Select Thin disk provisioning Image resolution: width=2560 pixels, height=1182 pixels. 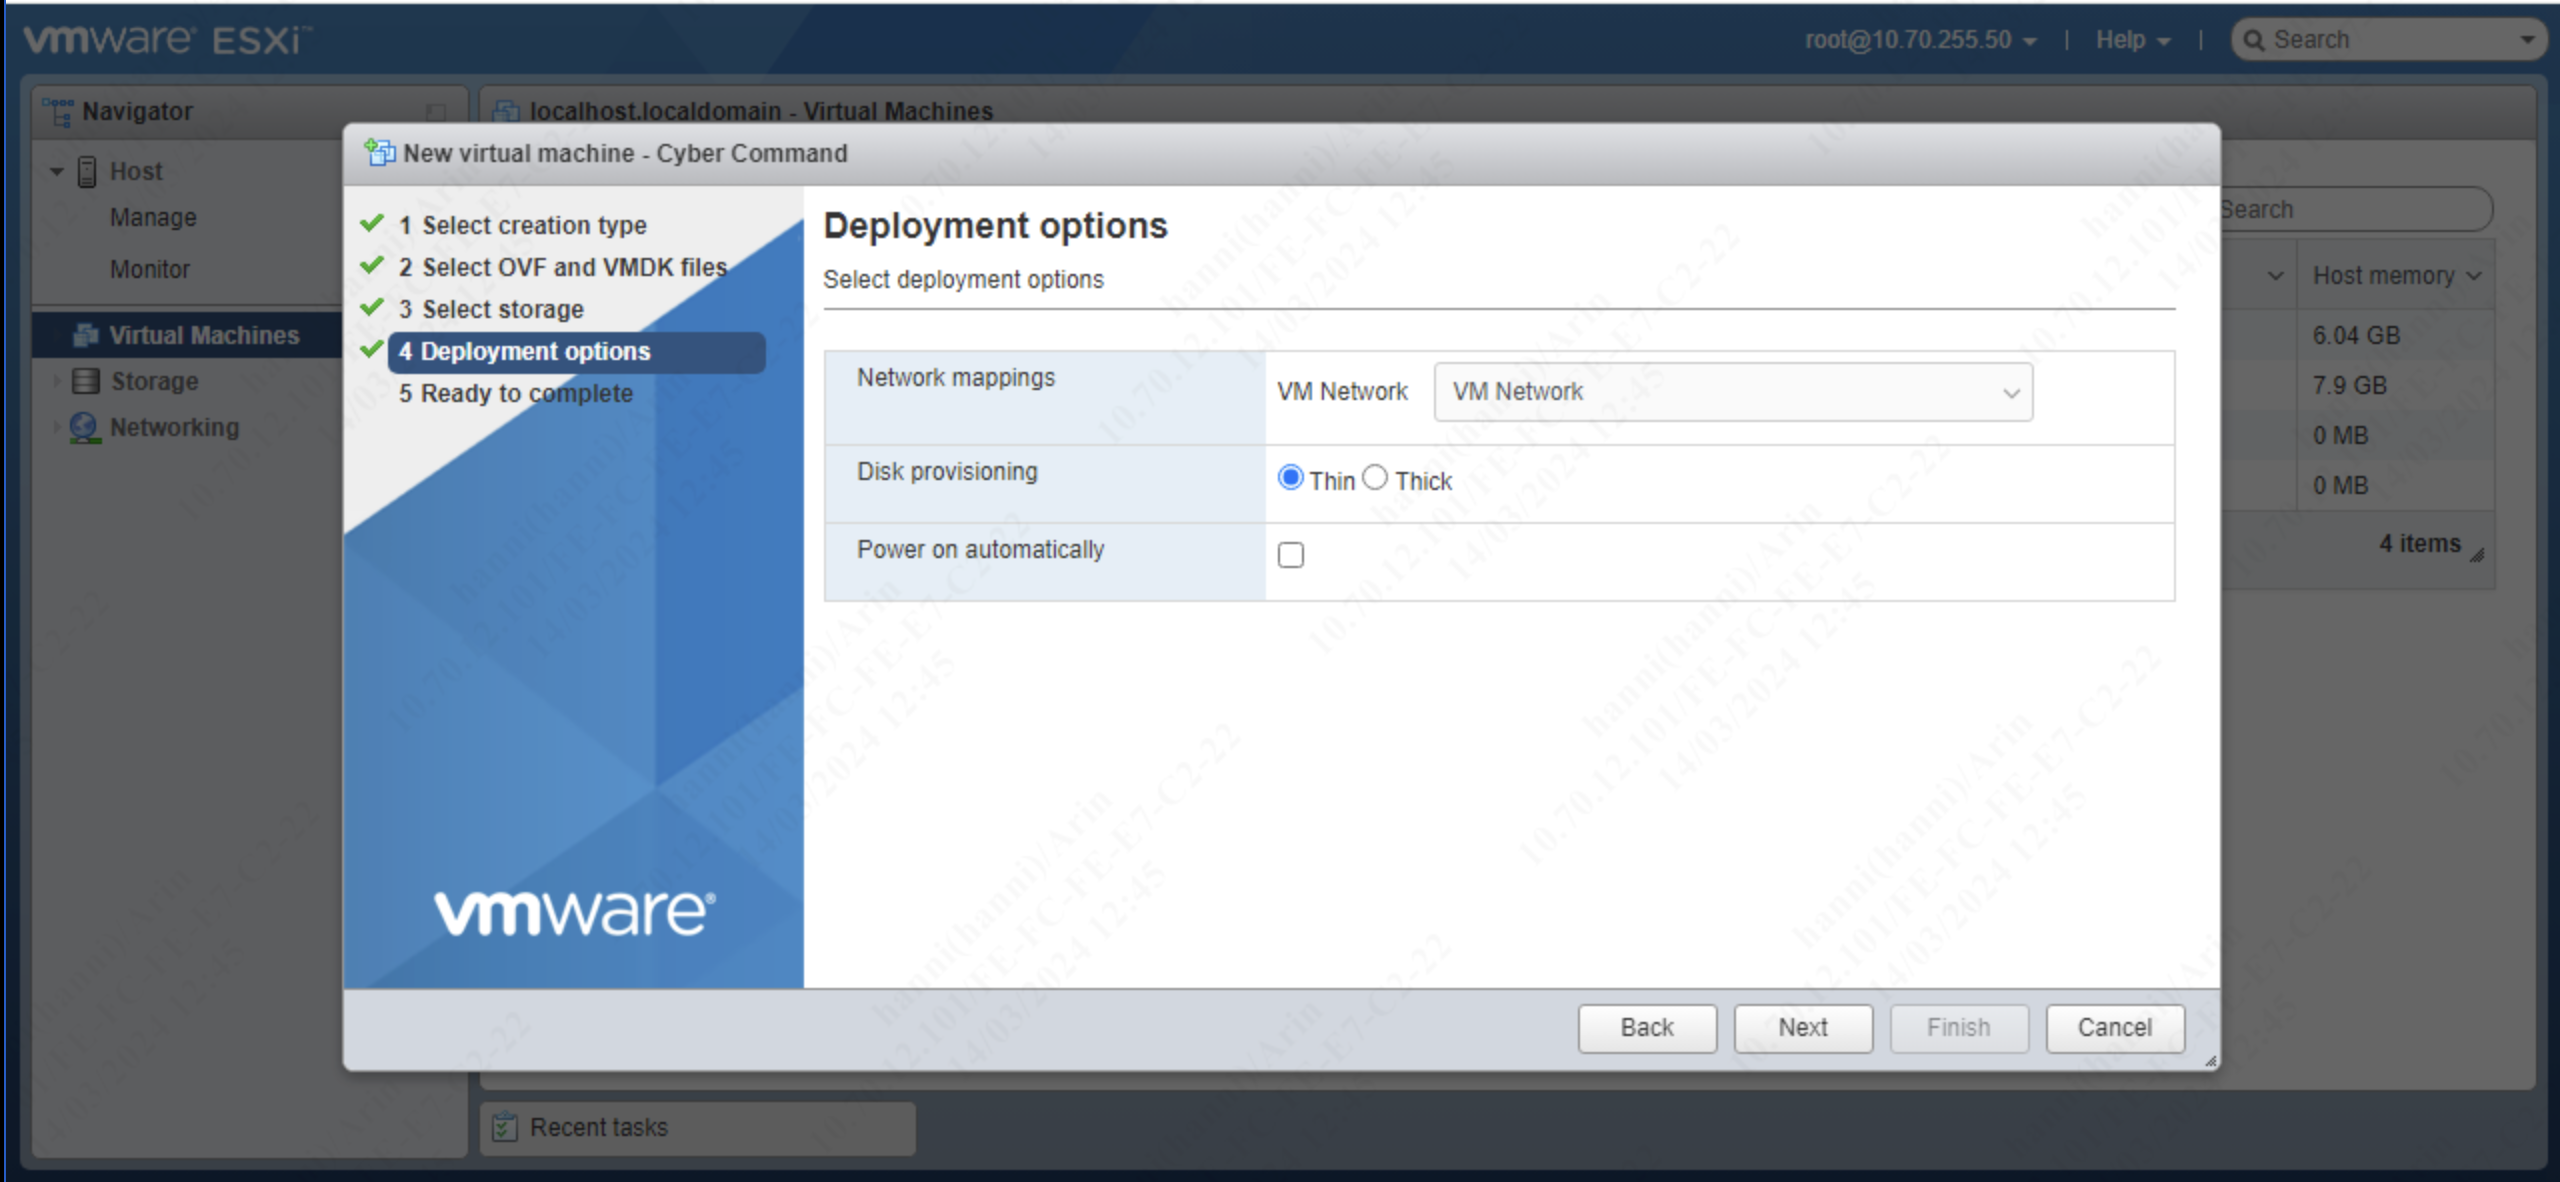click(x=1292, y=478)
